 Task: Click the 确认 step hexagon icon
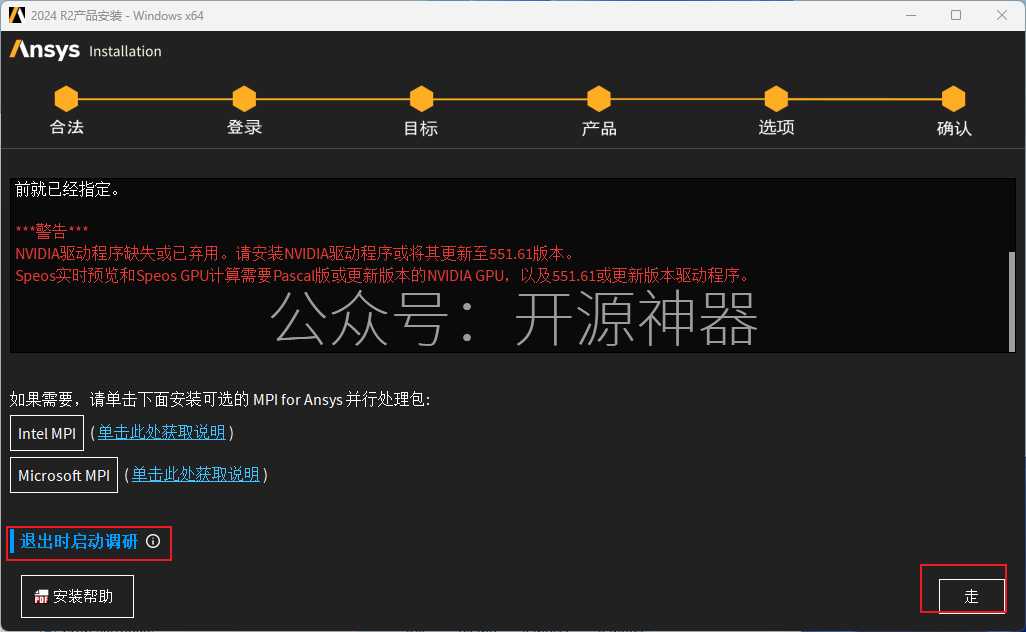click(953, 99)
